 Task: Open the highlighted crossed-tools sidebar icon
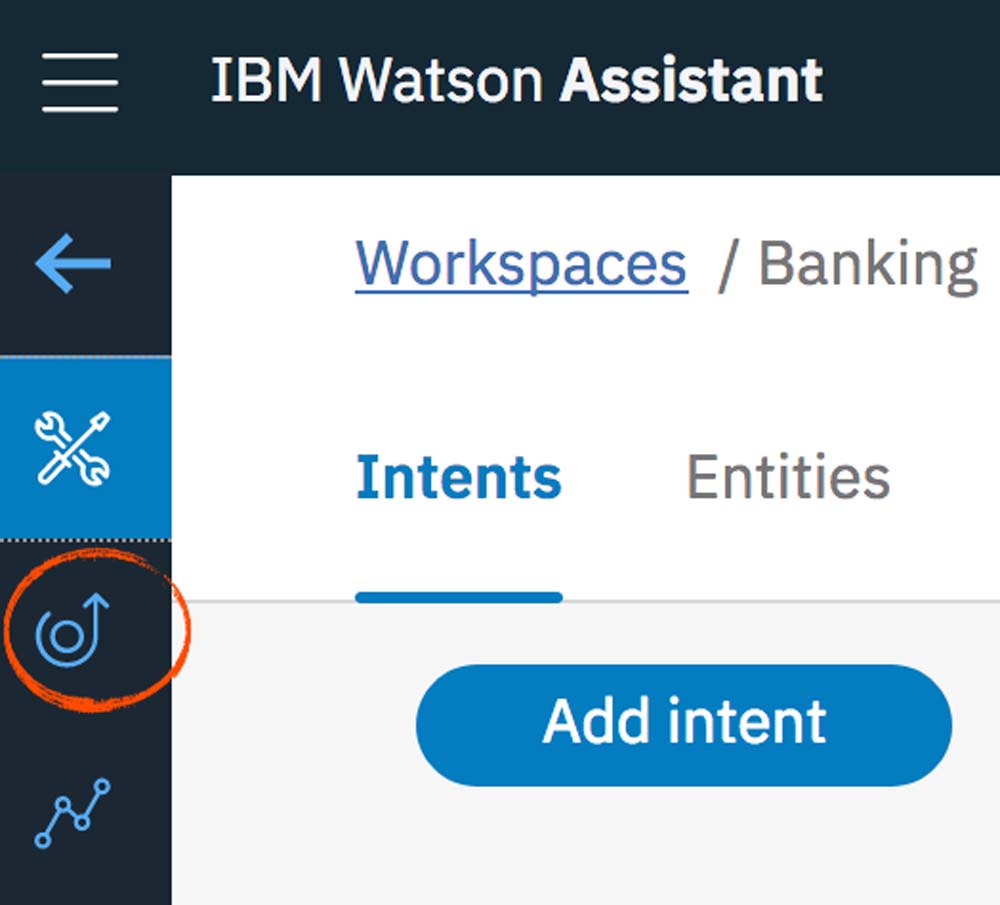[x=73, y=449]
